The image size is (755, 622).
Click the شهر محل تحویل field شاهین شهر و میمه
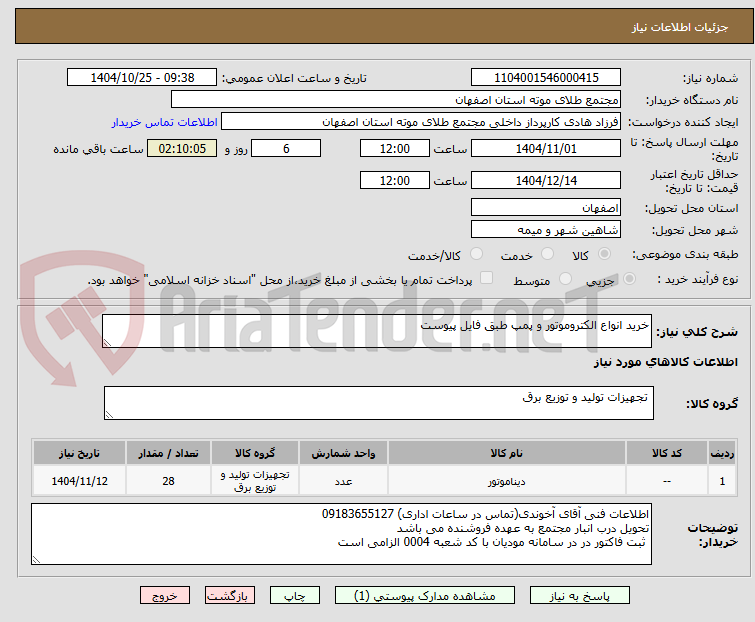tap(546, 230)
